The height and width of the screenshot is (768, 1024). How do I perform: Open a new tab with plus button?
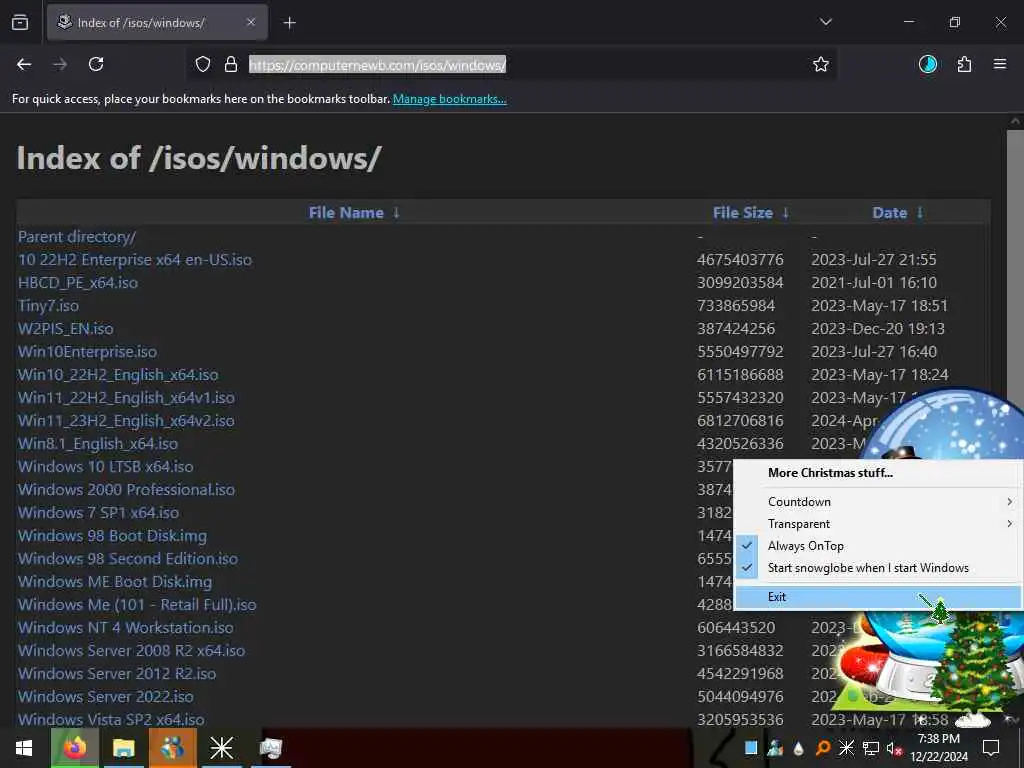(290, 23)
